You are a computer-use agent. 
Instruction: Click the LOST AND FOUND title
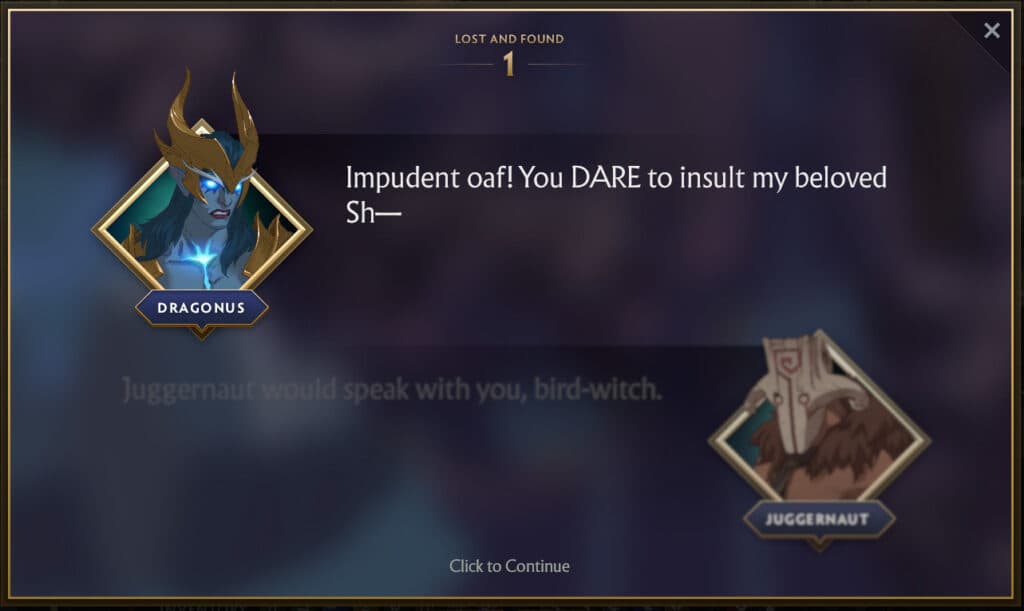pos(509,39)
